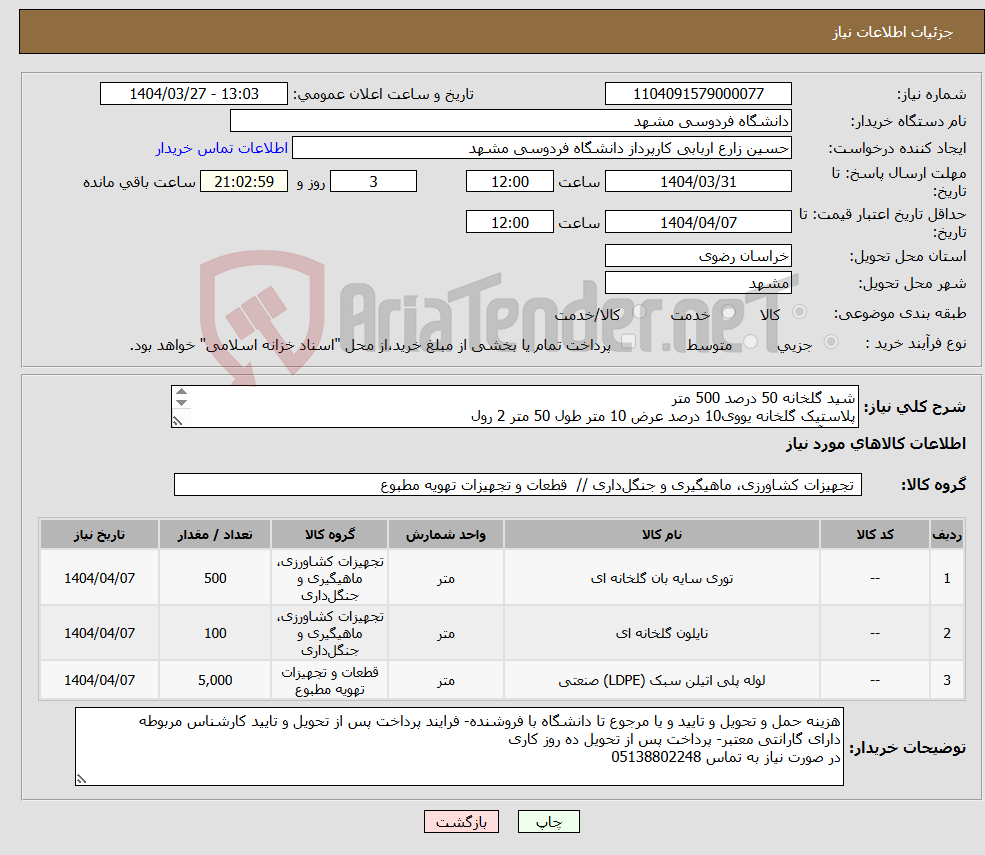Click the price validity date field 1404/04/07
Viewport: 985px width, 855px height.
point(698,222)
